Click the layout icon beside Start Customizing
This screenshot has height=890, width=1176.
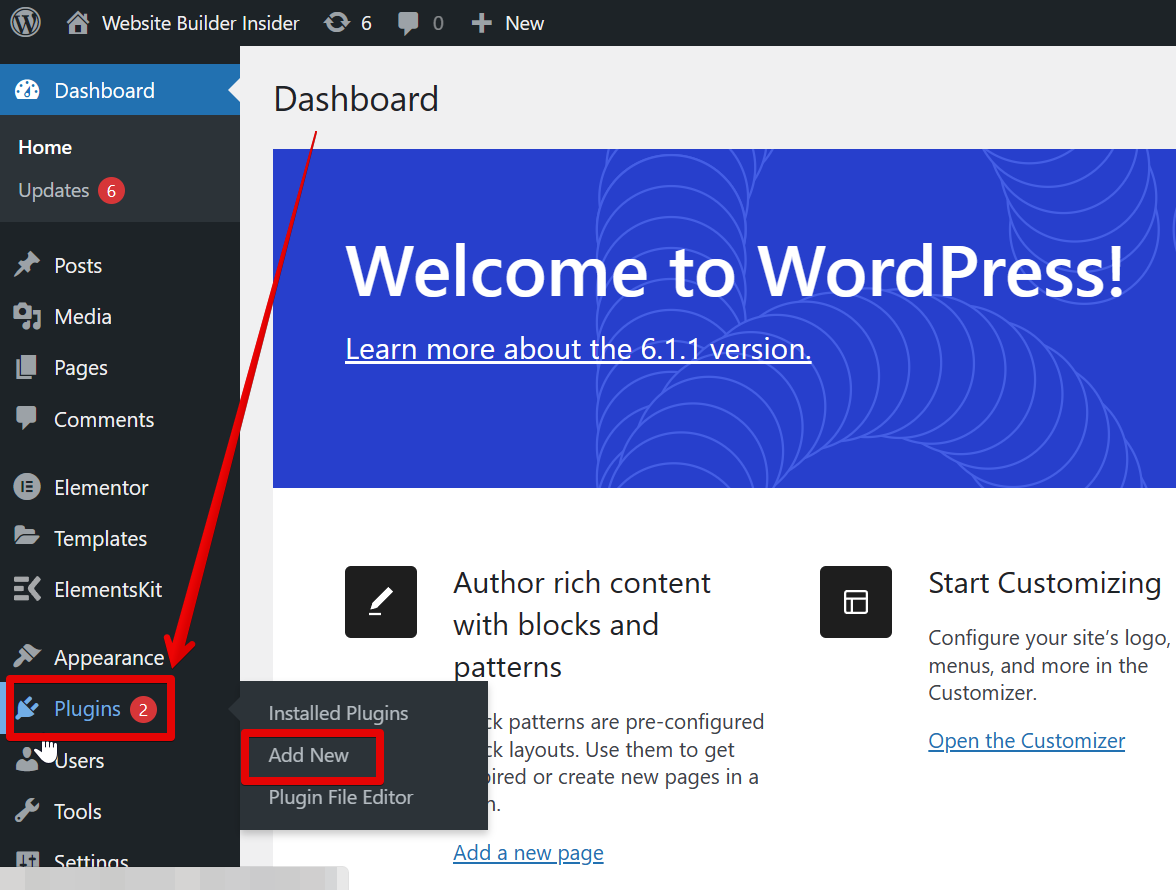[855, 602]
